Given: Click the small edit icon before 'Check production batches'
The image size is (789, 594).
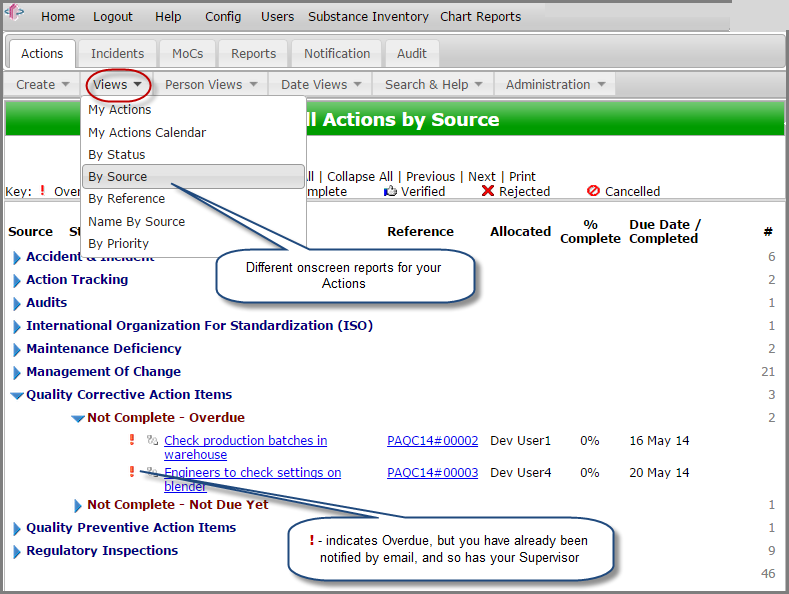Looking at the screenshot, I should [x=152, y=440].
